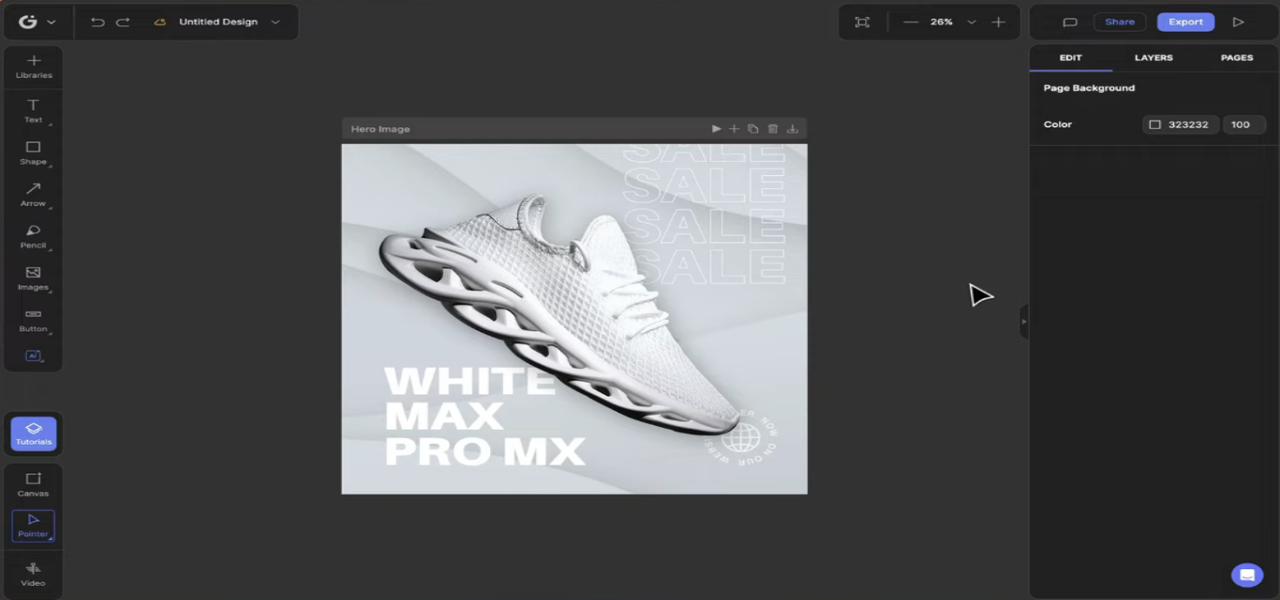Undo the last action

pos(97,22)
